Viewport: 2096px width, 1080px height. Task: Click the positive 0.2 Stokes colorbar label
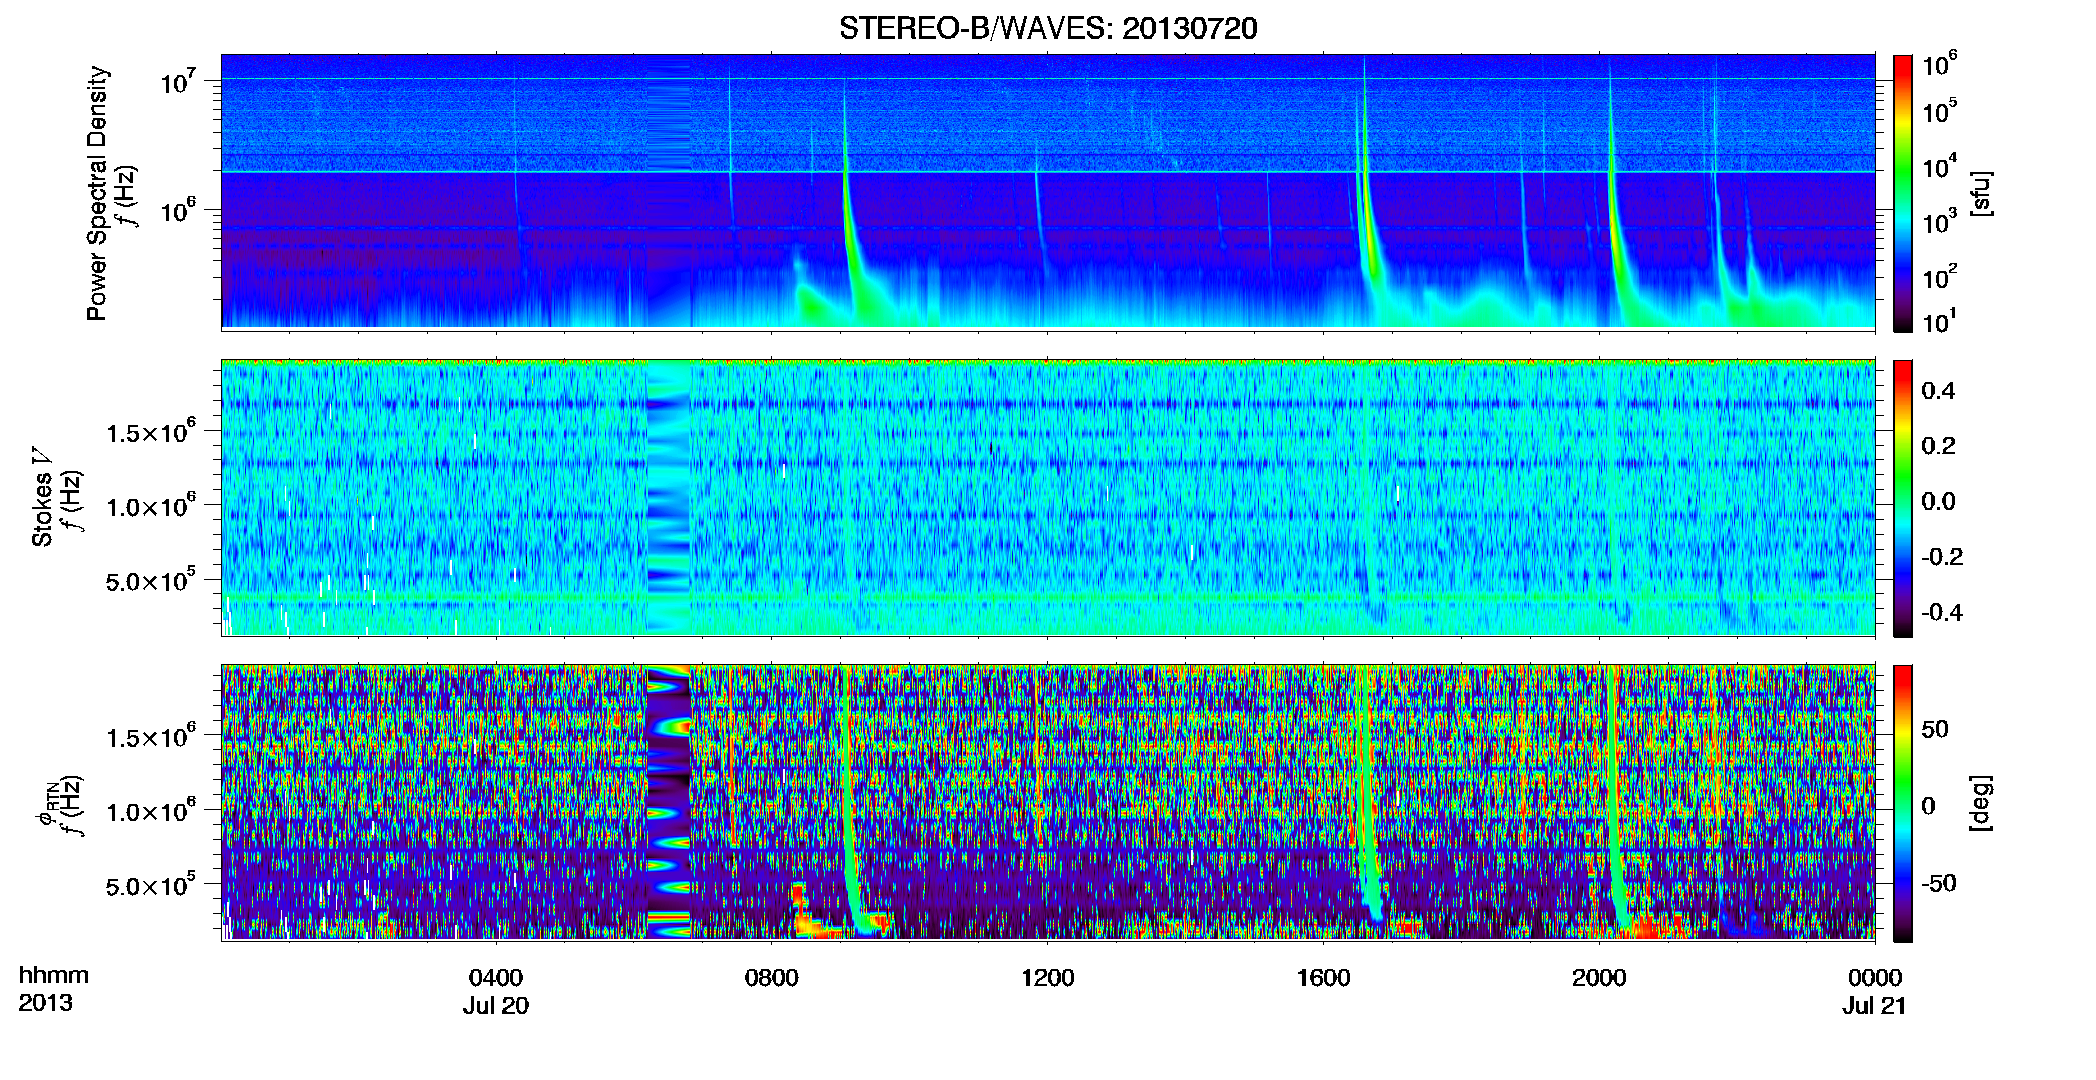pyautogui.click(x=1937, y=445)
